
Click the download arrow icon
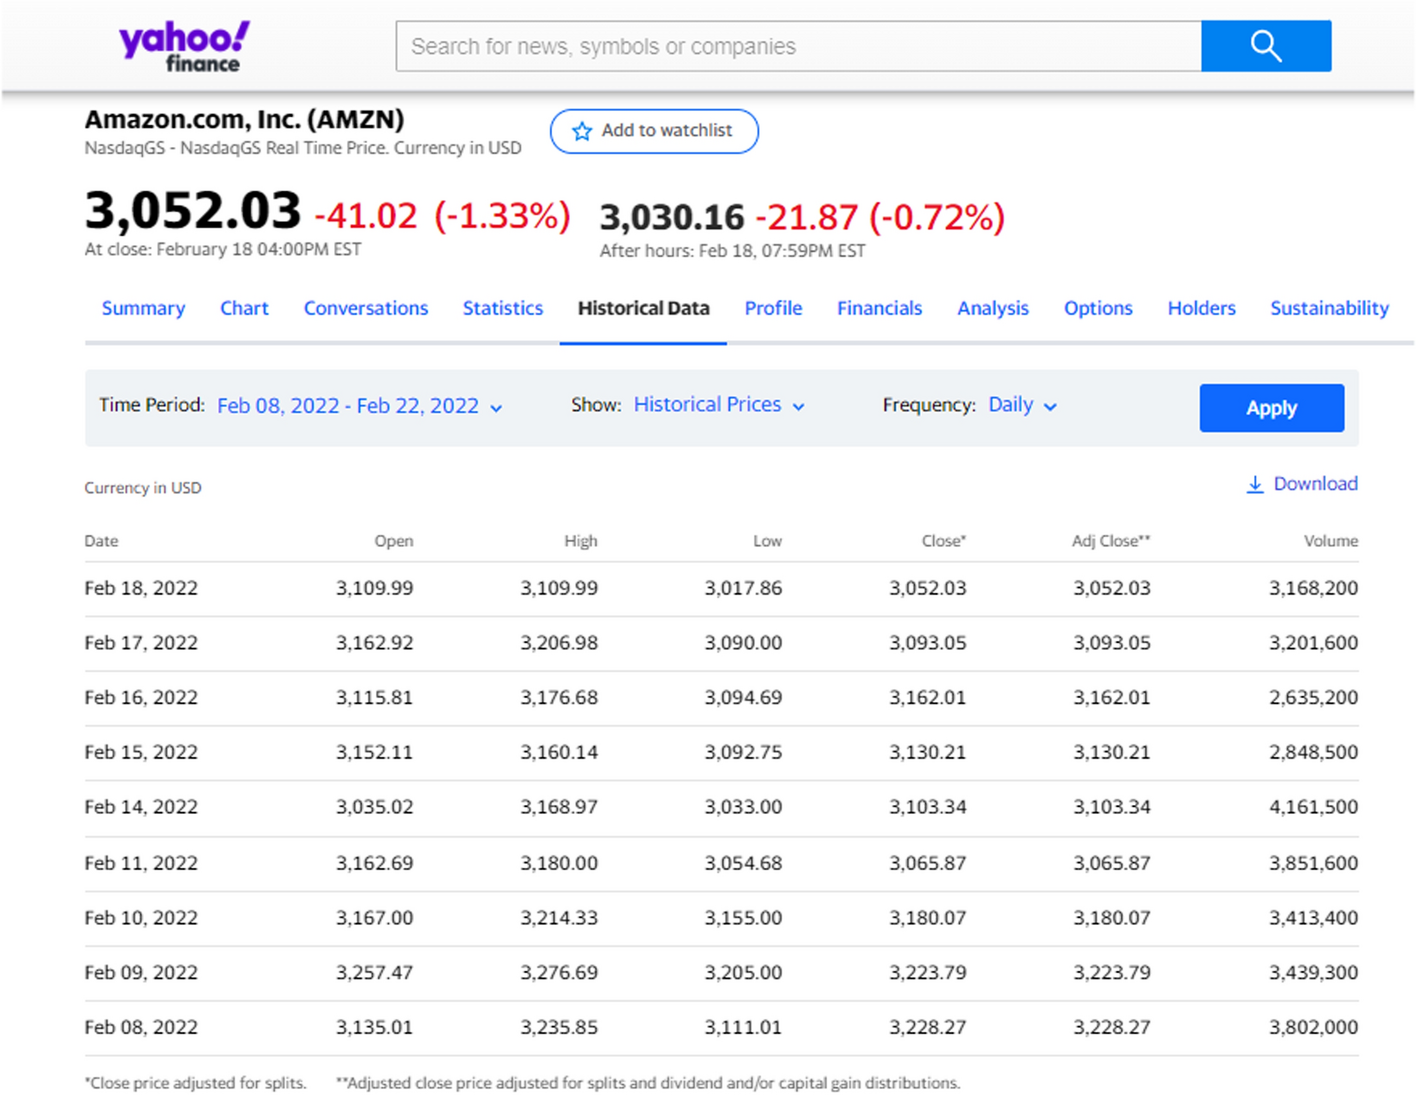tap(1255, 484)
